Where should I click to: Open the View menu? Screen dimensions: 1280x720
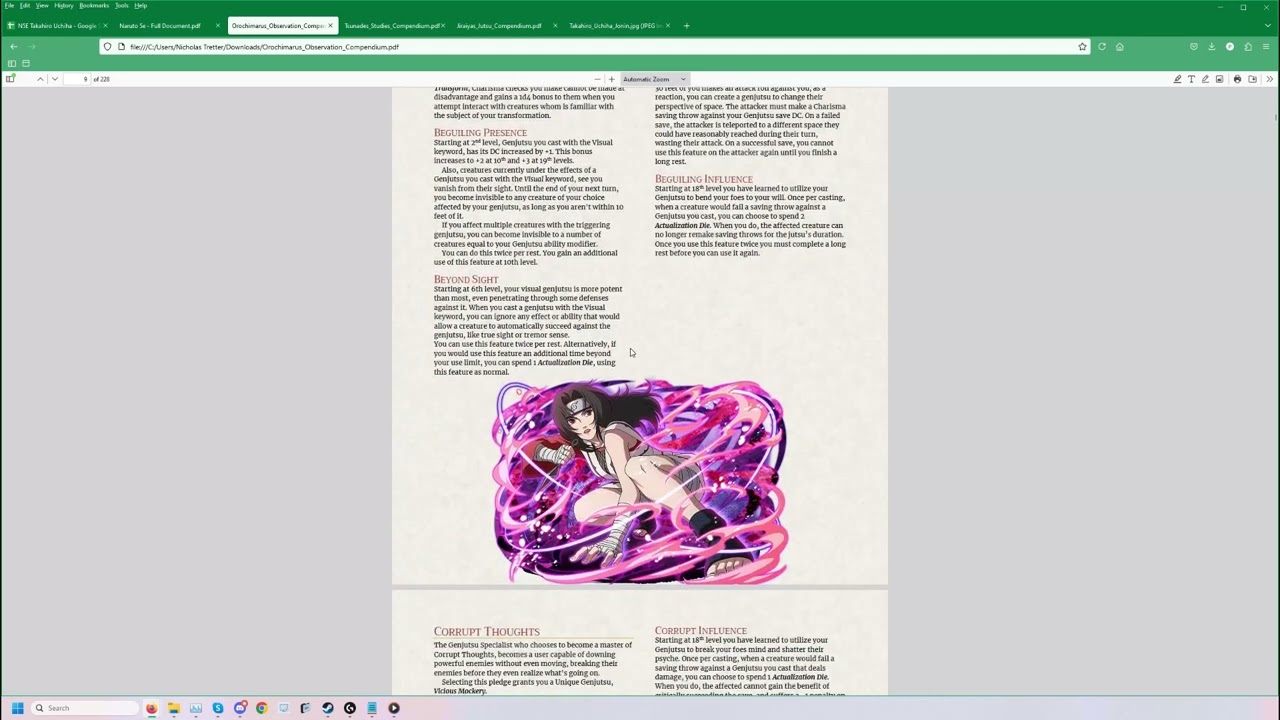click(x=42, y=5)
